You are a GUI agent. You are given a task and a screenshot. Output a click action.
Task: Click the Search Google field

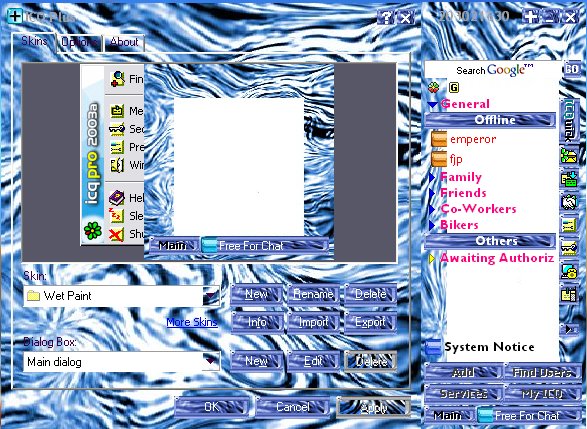click(x=493, y=70)
